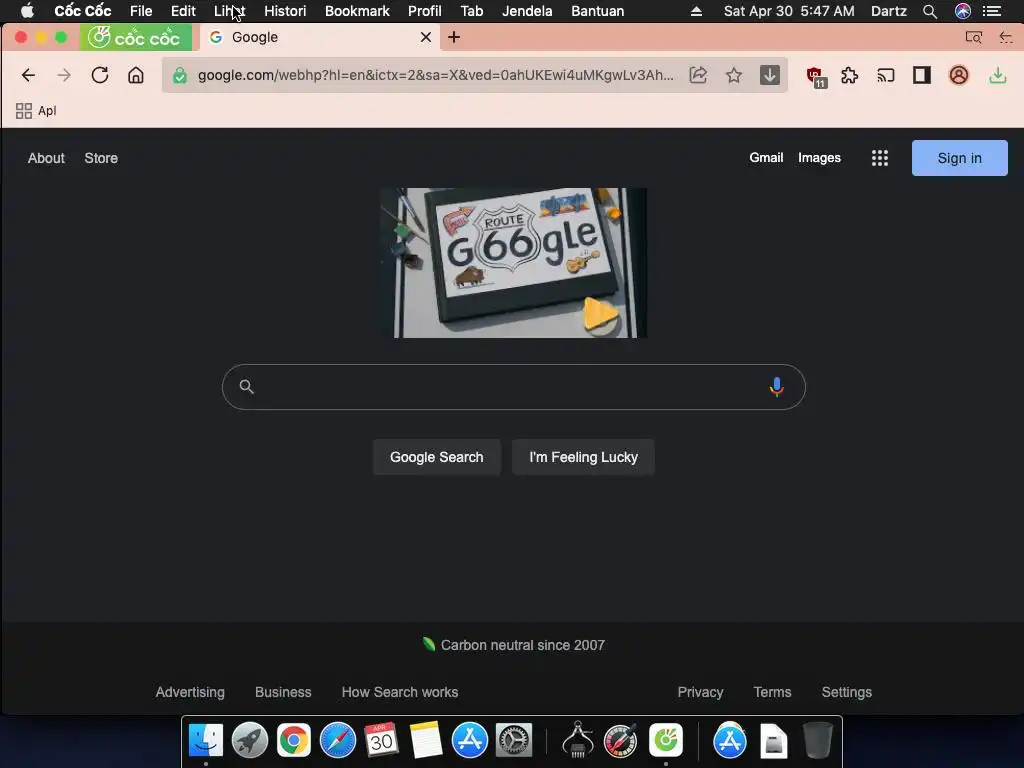This screenshot has width=1024, height=768.
Task: Open the Calendar dock icon
Action: click(x=381, y=741)
